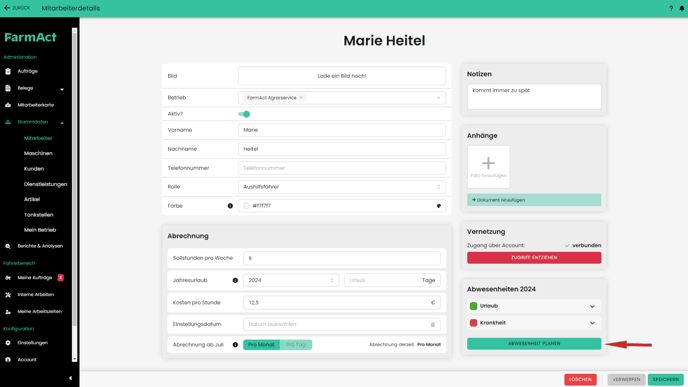Collapse the sidebar with the arrow icon
Screen dimensions: 688x387
pos(70,378)
